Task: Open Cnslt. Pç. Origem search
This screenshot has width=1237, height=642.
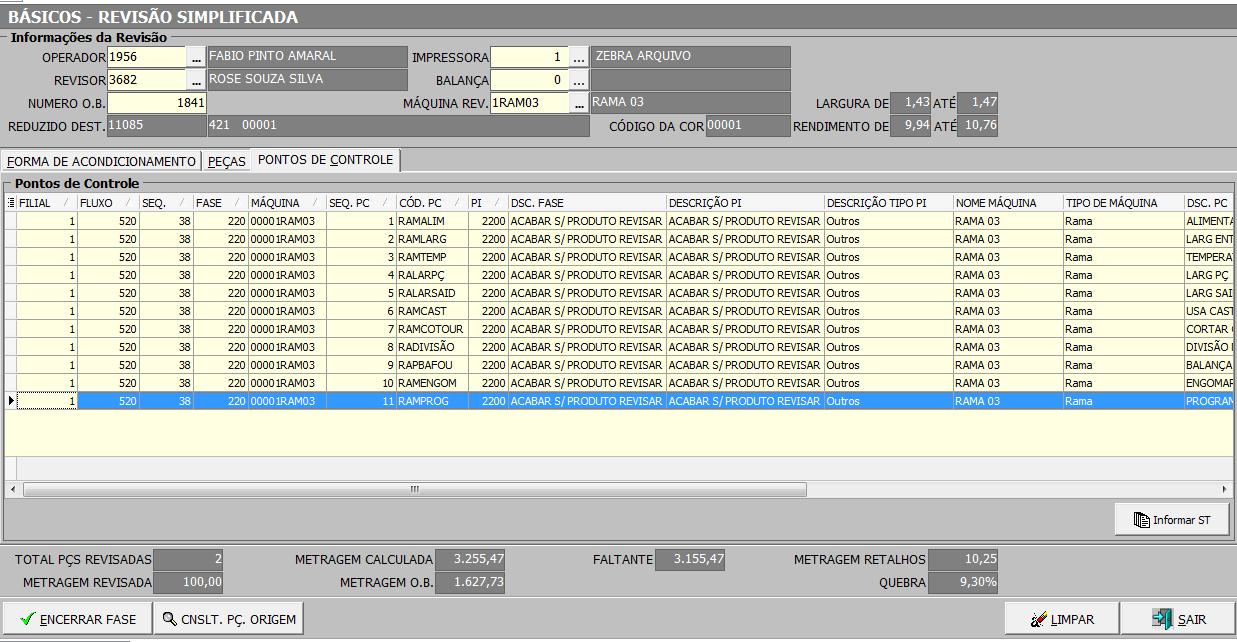Action: coord(229,619)
